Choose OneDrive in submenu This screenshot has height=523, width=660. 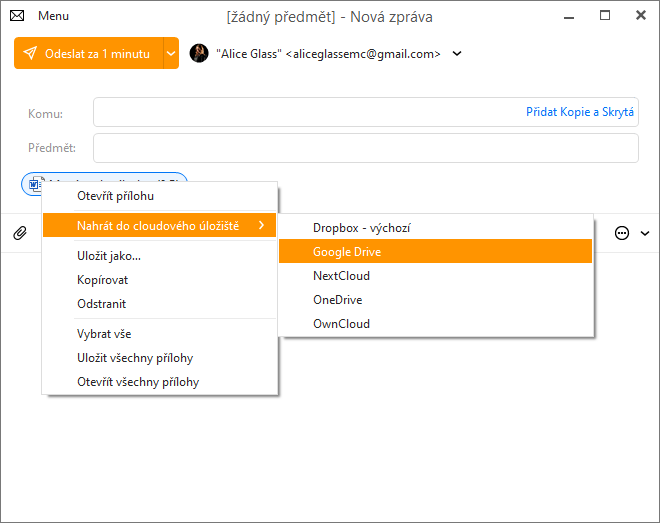pos(436,300)
